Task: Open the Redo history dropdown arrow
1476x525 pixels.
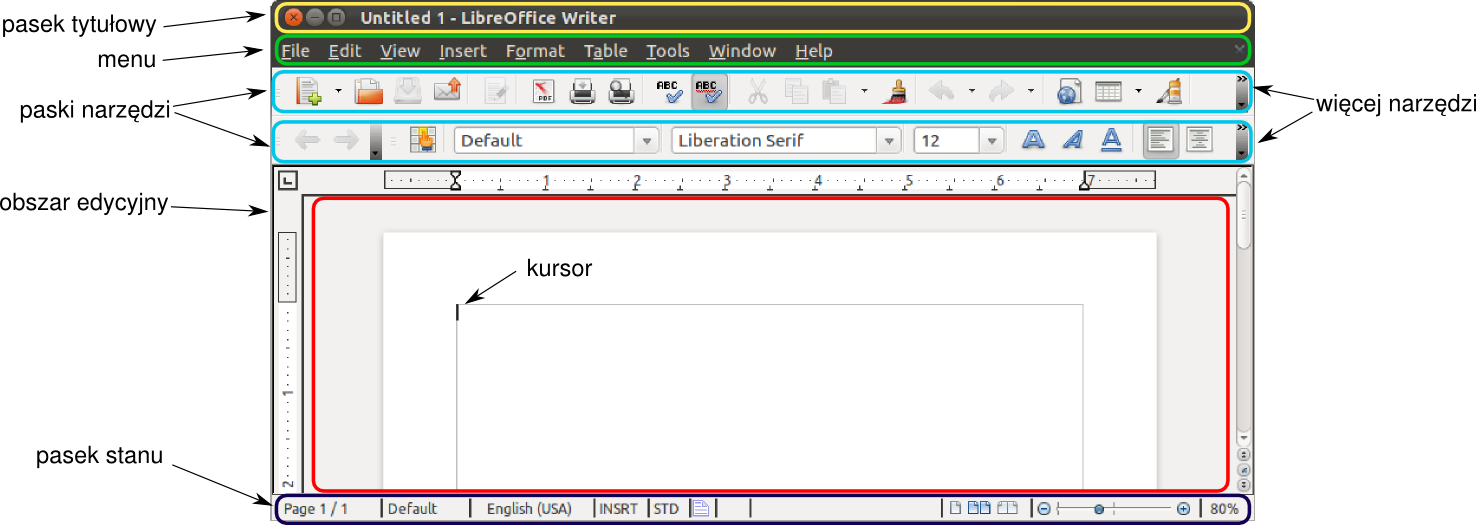Action: click(1030, 92)
